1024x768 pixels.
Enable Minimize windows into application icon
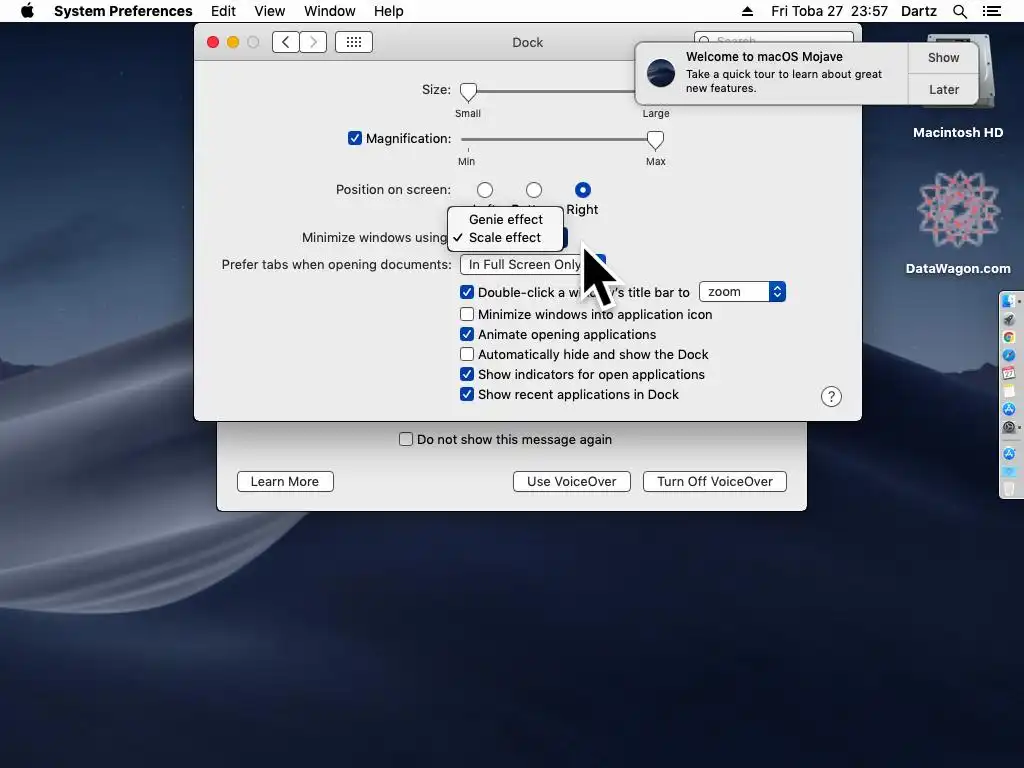(x=467, y=314)
